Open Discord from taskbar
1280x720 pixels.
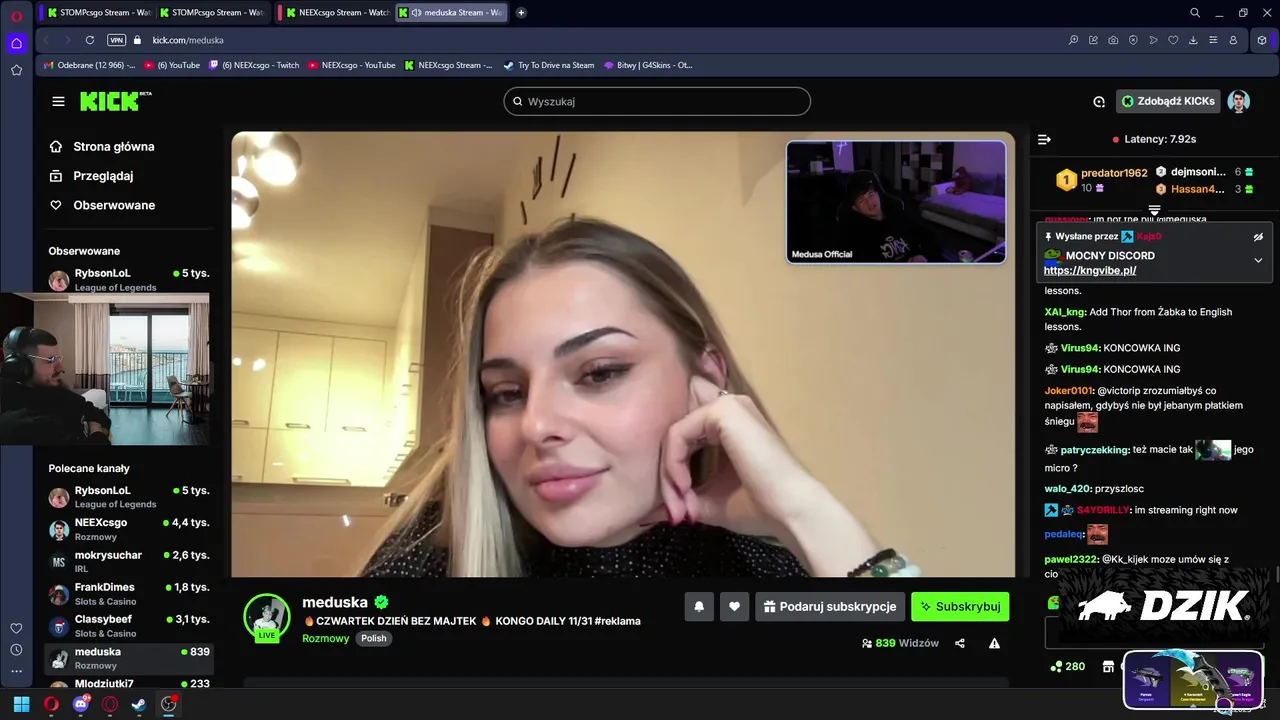[x=81, y=704]
